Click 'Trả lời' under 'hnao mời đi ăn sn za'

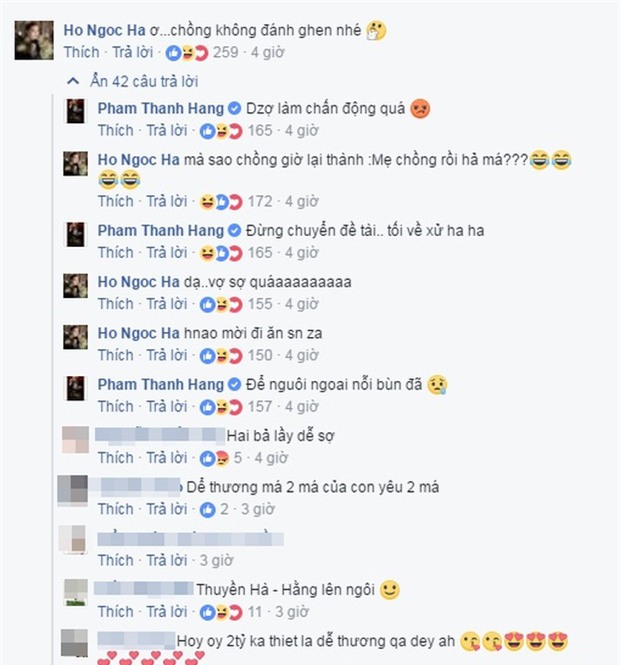pos(167,355)
